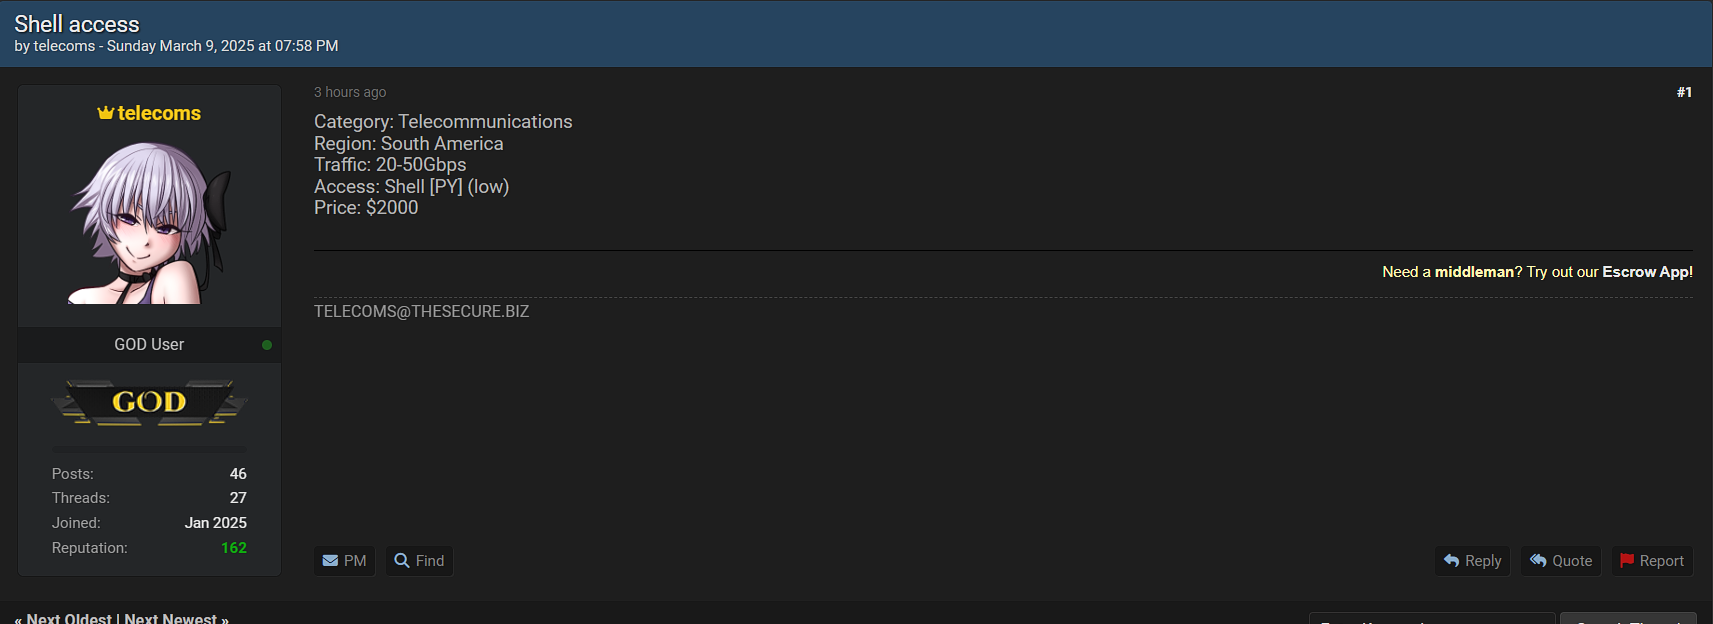
Task: Click the Quote double-arrow icon
Action: pyautogui.click(x=1539, y=561)
